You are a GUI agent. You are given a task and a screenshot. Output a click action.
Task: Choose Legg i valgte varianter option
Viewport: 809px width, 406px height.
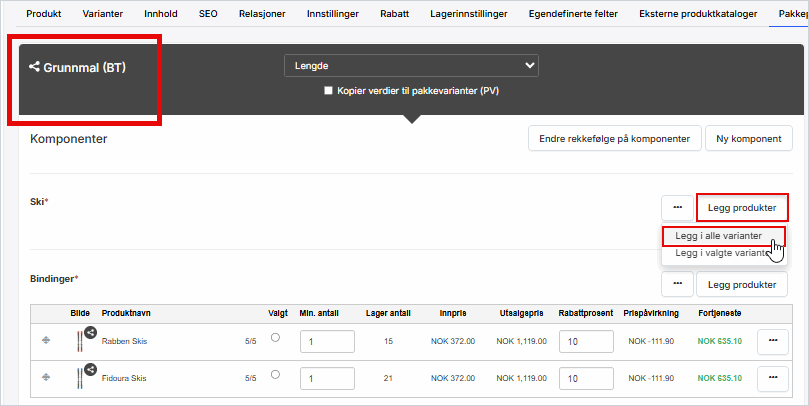point(720,253)
